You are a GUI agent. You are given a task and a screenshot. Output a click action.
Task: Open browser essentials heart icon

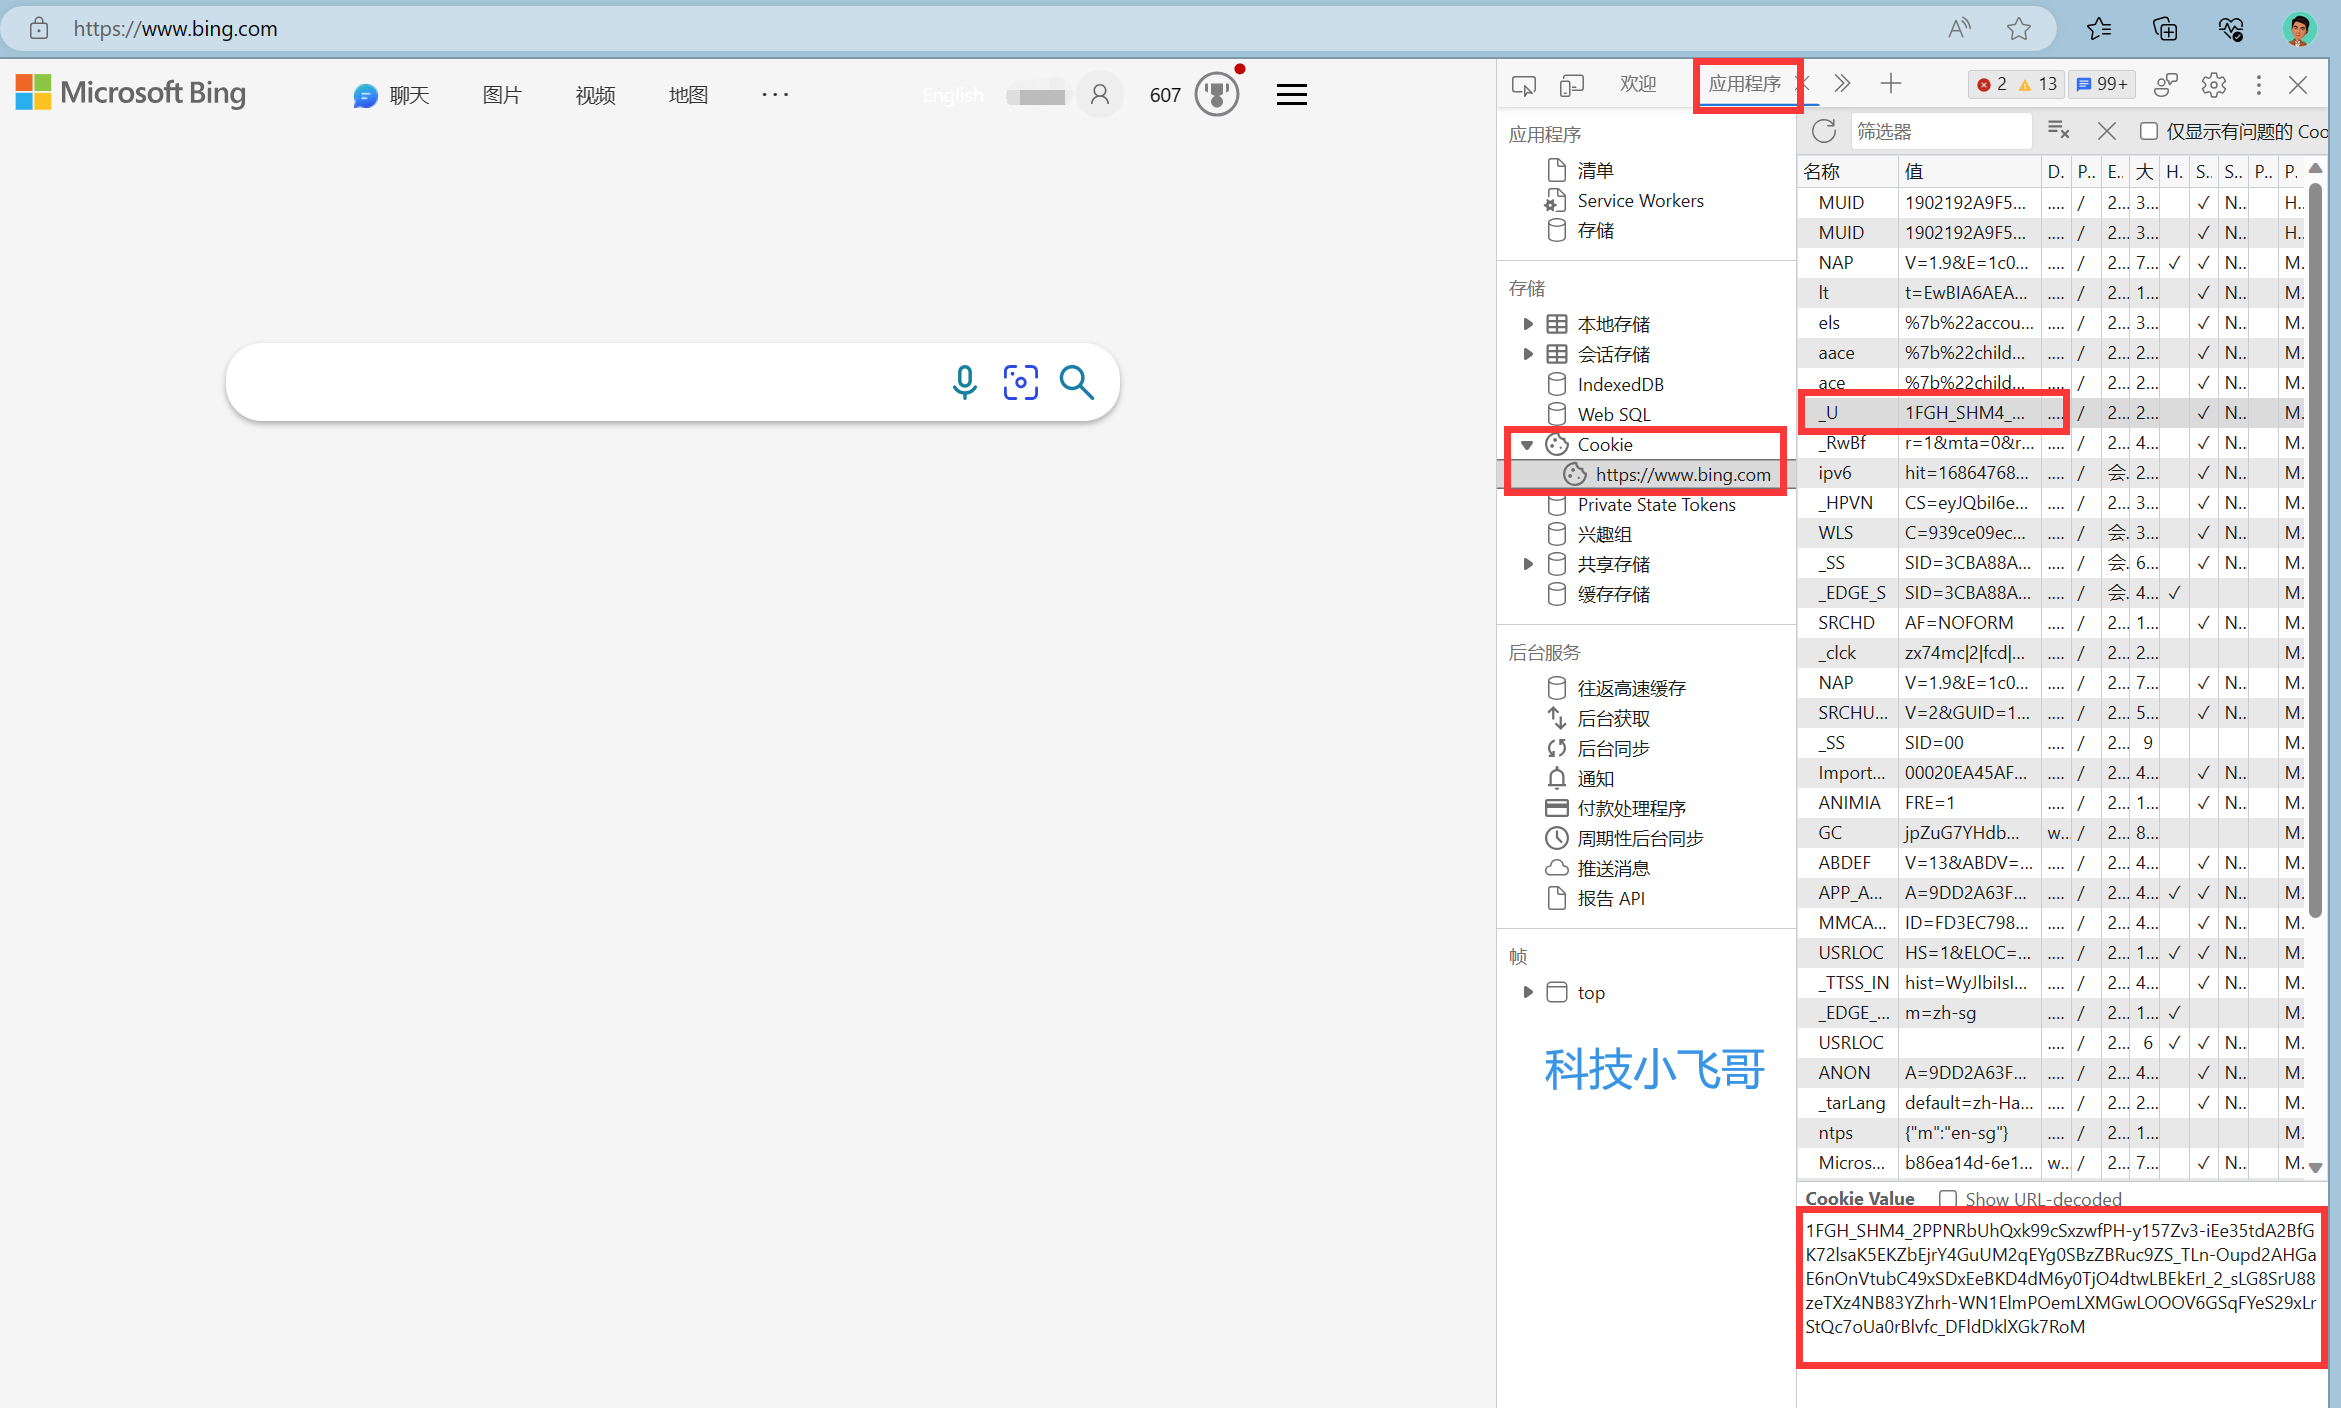[2231, 29]
